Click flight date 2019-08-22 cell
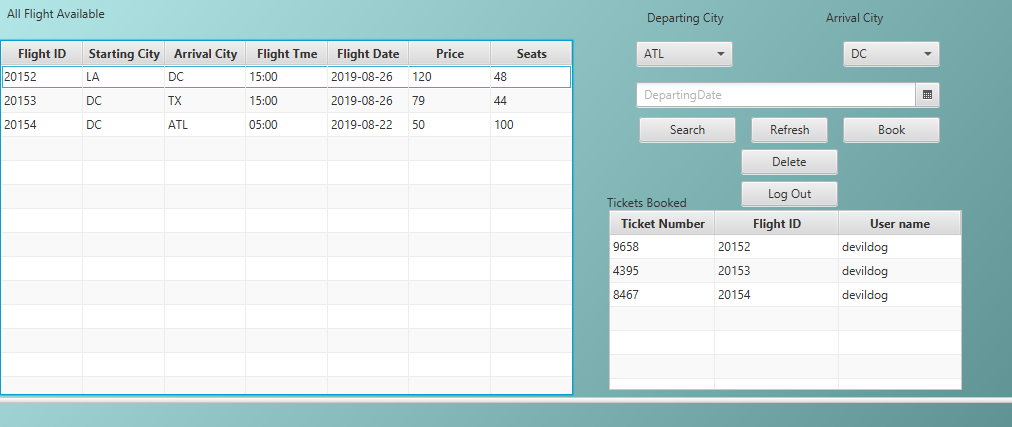The image size is (1012, 427). coord(368,125)
